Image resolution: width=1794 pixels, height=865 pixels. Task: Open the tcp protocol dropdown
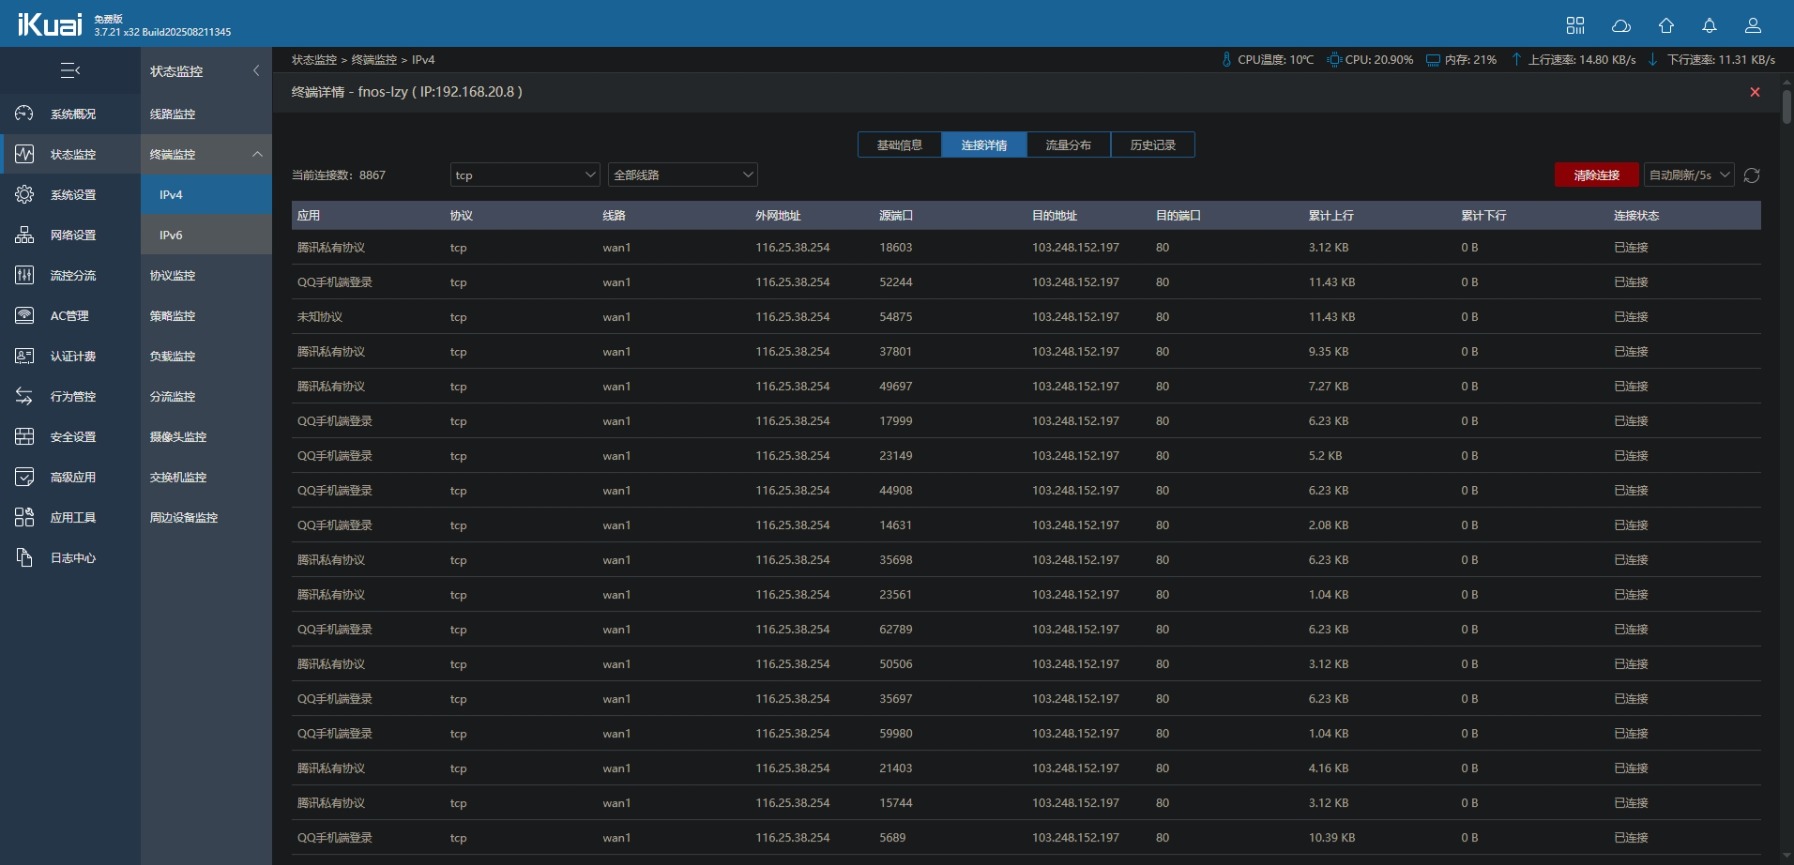[524, 175]
